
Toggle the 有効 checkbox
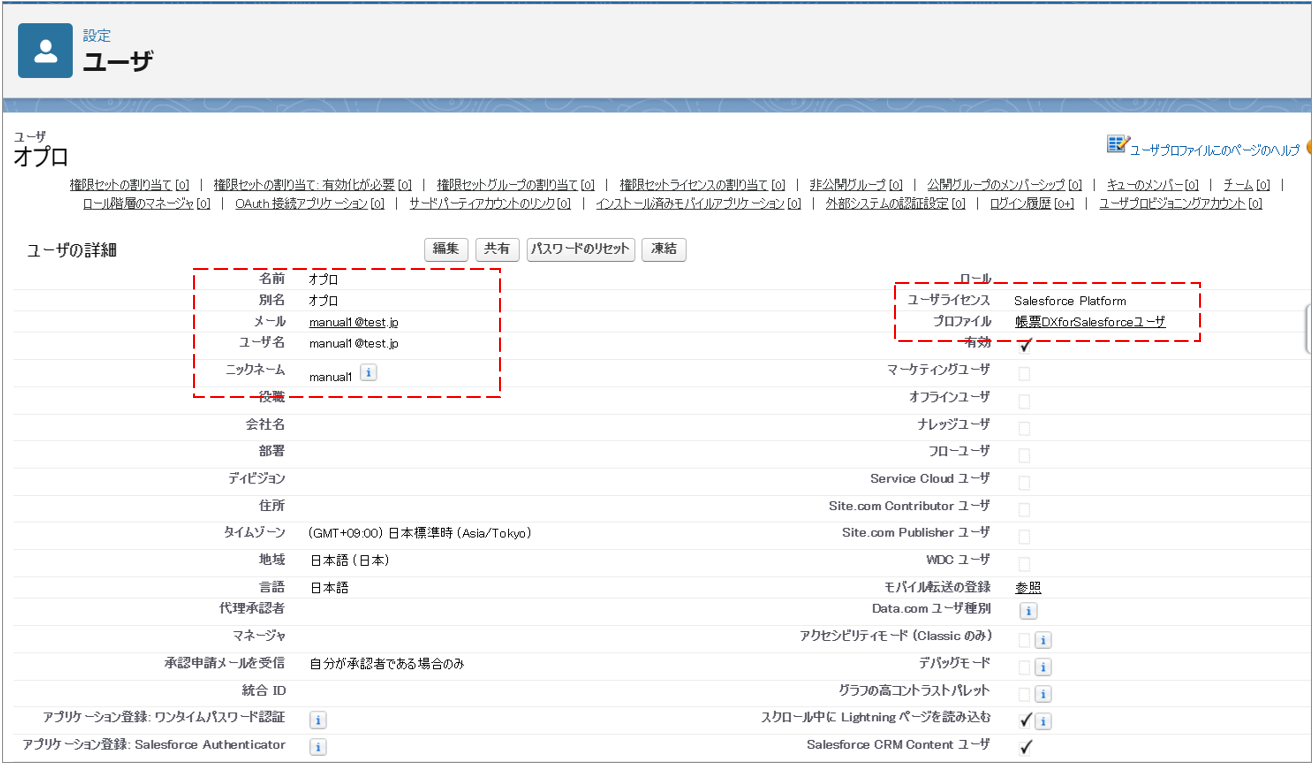tap(1024, 346)
